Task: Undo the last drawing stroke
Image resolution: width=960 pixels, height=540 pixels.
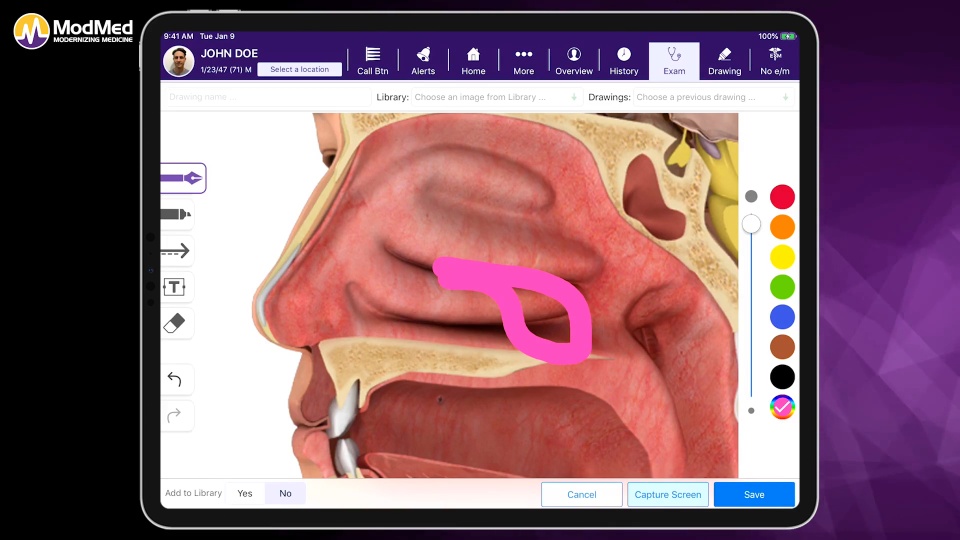Action: (175, 380)
